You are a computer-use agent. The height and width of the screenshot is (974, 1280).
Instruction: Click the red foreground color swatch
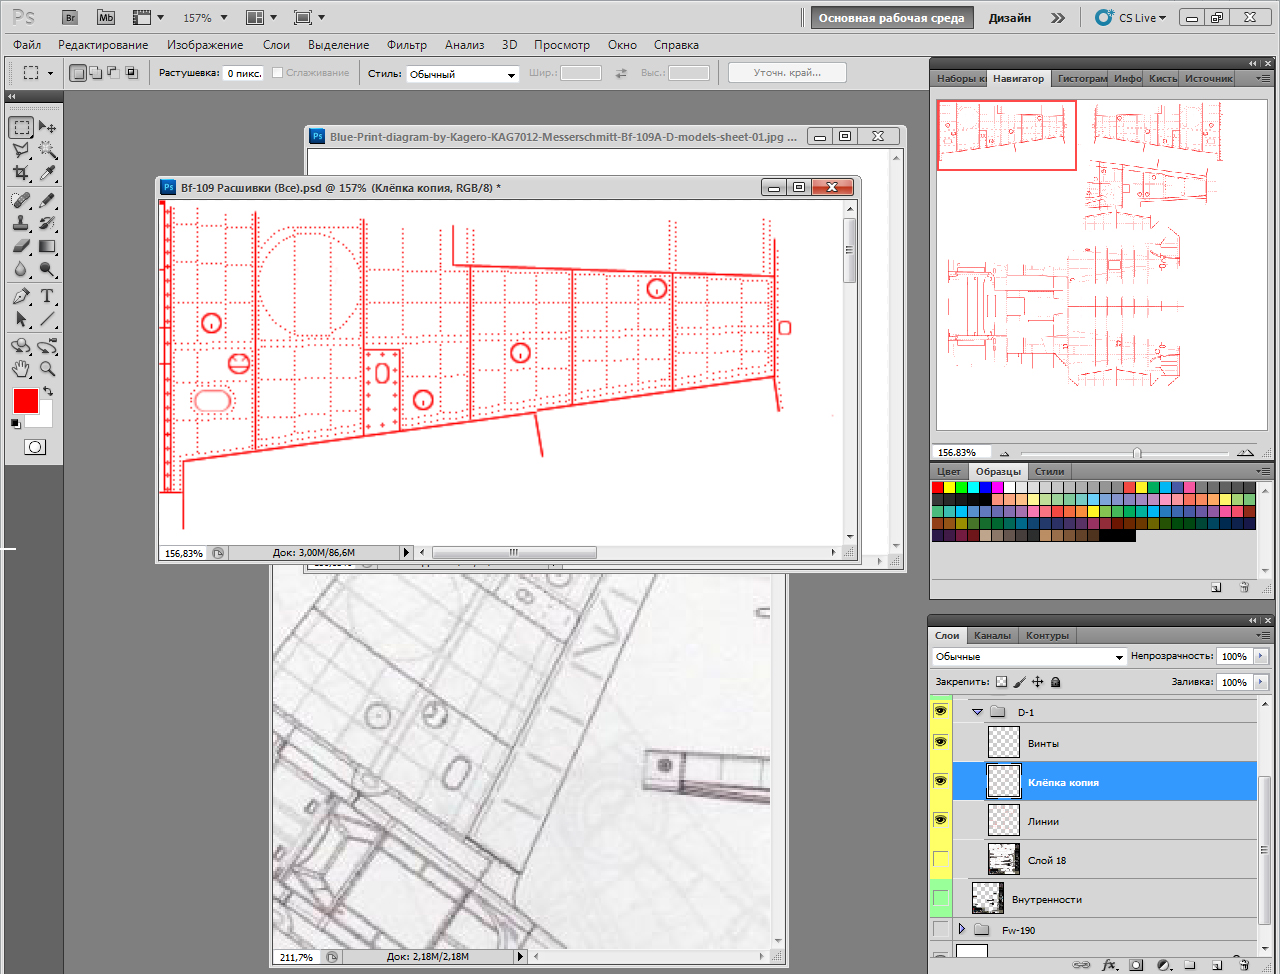tap(25, 401)
